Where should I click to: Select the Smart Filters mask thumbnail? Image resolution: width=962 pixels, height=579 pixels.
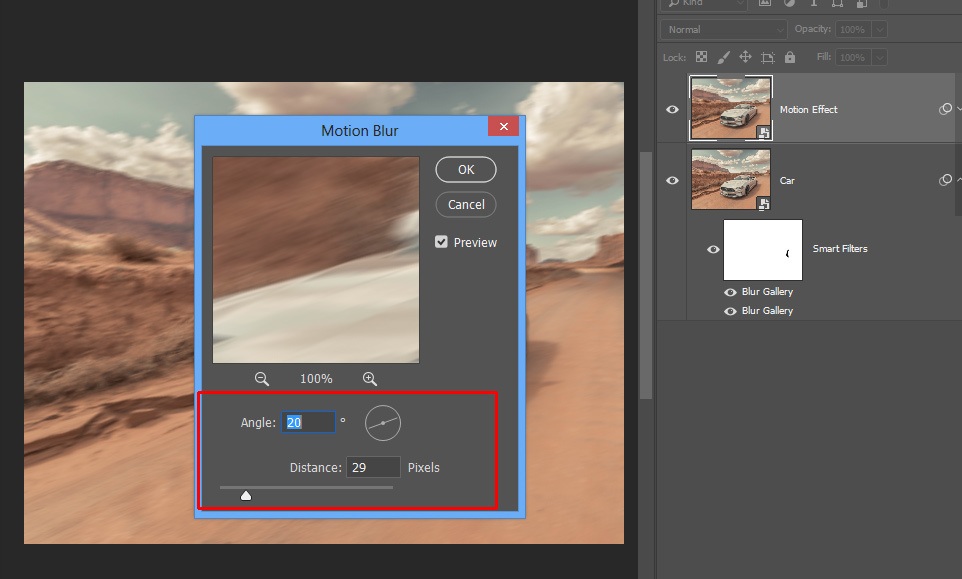pos(762,249)
